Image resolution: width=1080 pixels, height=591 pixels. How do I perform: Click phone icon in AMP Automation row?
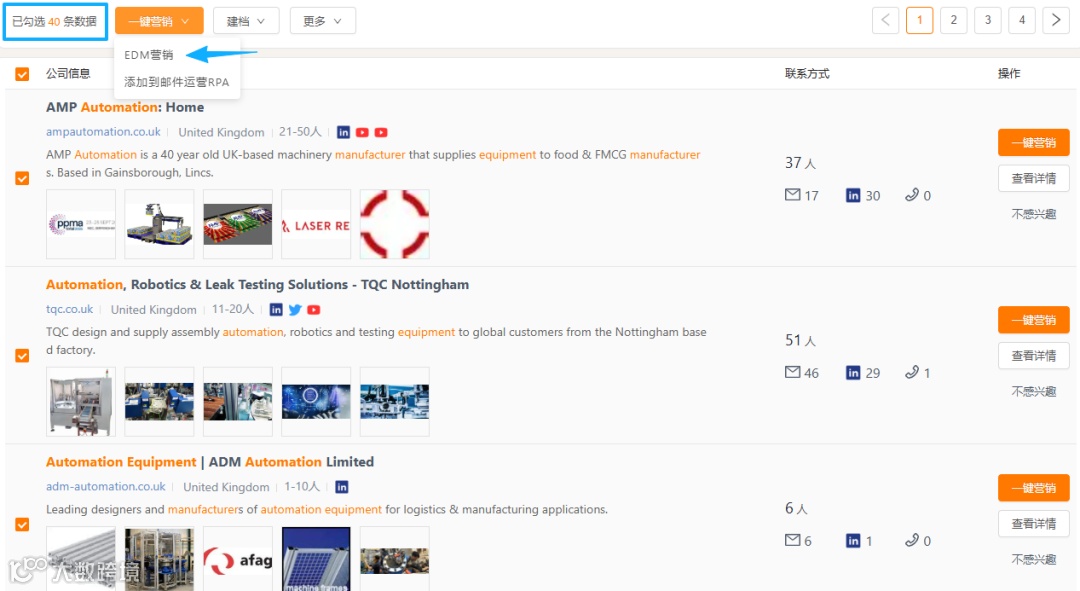(911, 195)
